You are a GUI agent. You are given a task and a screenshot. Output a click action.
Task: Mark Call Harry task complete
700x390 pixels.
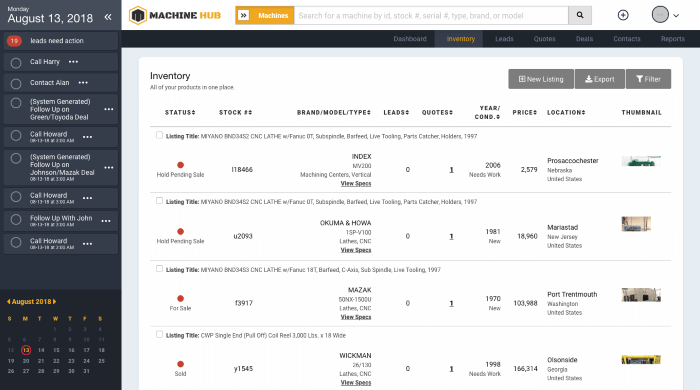pos(16,63)
